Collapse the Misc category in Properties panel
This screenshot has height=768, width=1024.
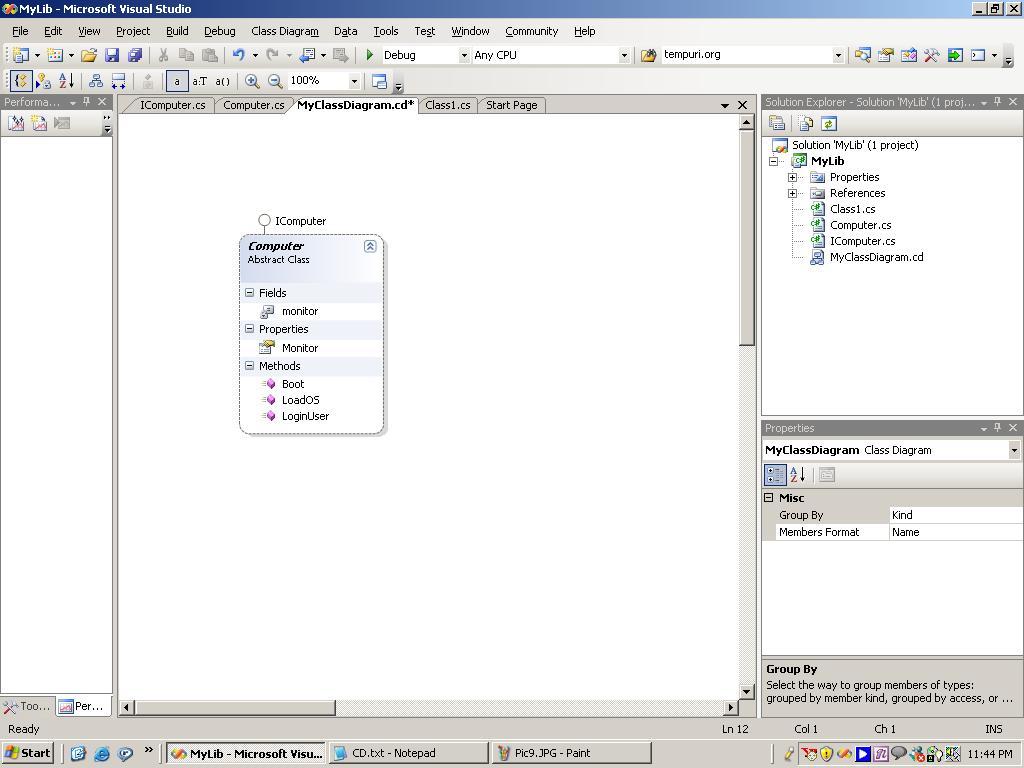(x=769, y=498)
